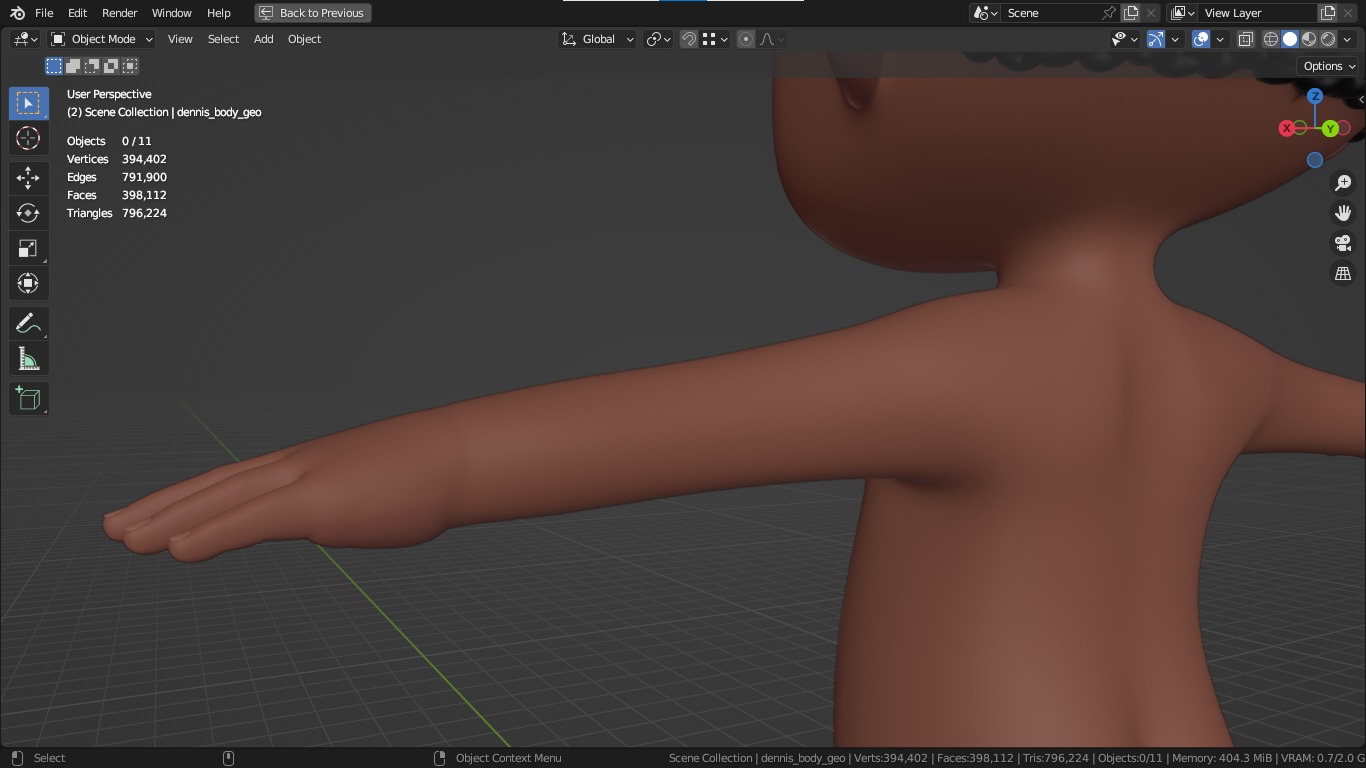
Task: Expand gizmo options dropdown arrow
Action: [1175, 39]
